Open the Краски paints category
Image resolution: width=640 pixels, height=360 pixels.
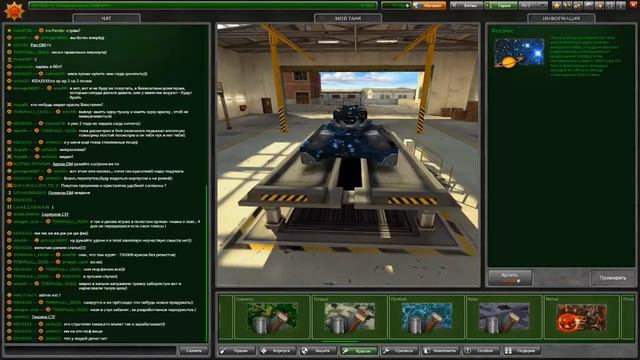pos(360,351)
